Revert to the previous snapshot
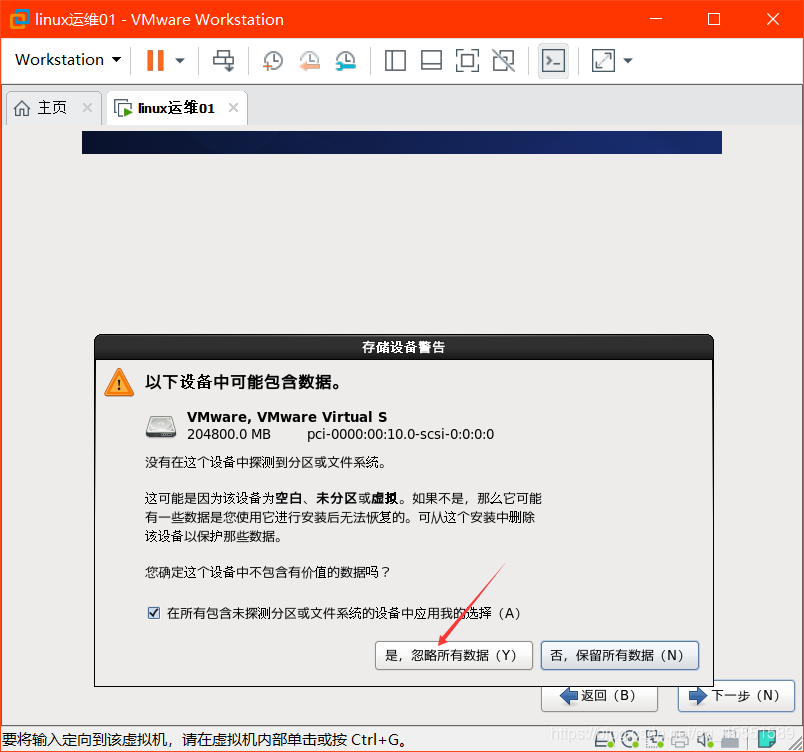Screen dimensions: 804x752 (310, 60)
